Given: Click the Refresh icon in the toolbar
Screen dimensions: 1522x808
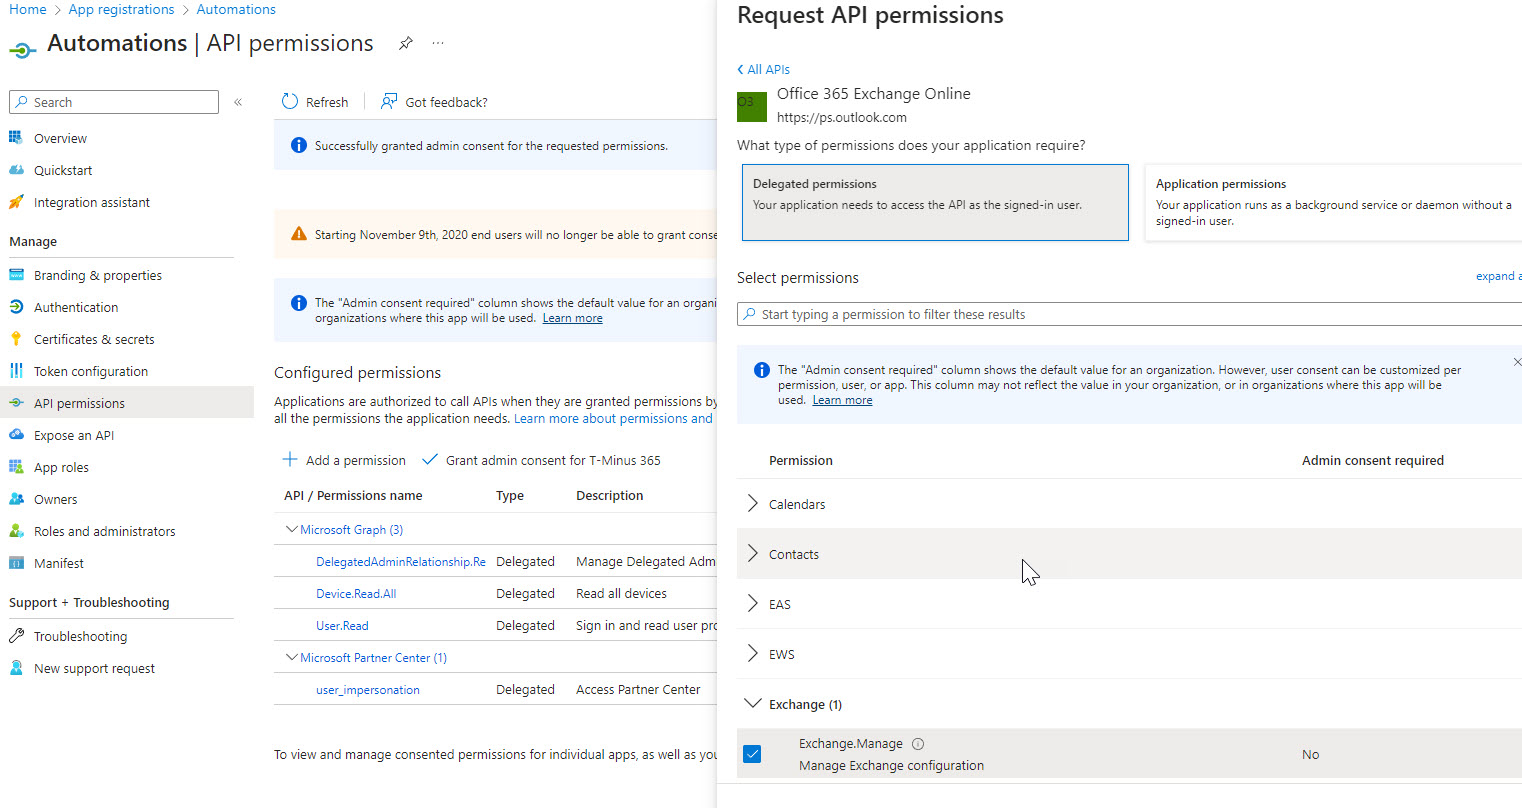Looking at the screenshot, I should click(x=290, y=102).
